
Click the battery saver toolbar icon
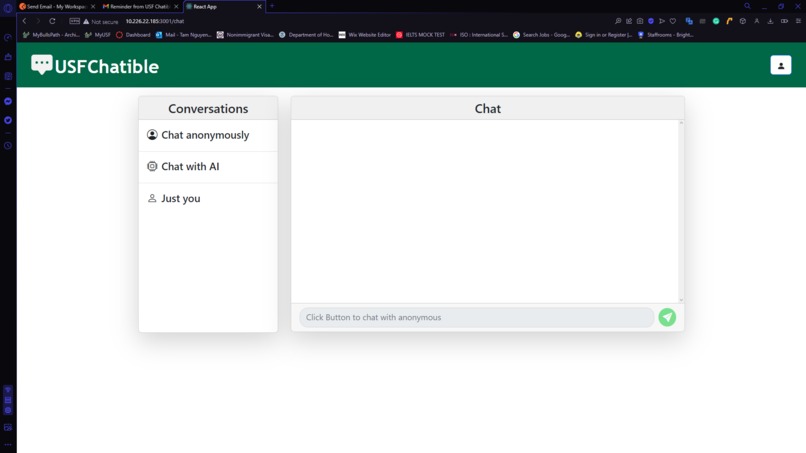point(784,21)
